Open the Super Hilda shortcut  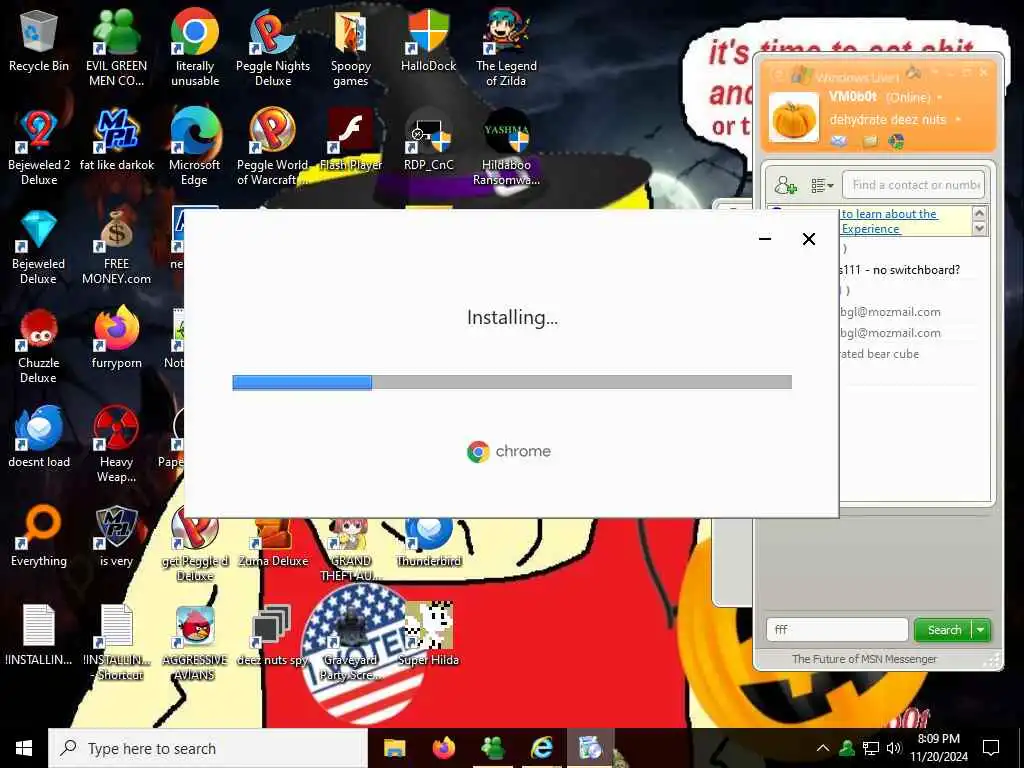tap(428, 635)
